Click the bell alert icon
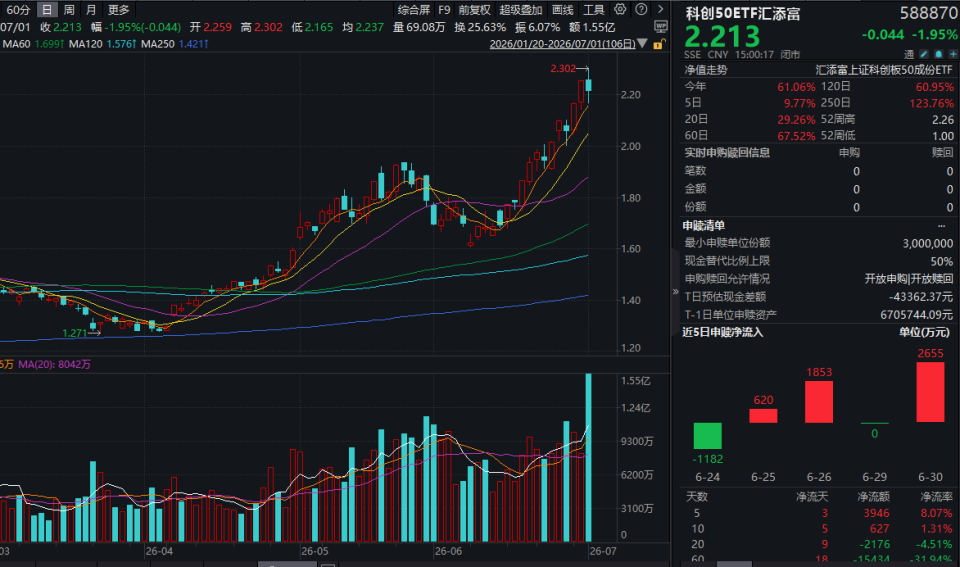This screenshot has width=960, height=567. (x=939, y=54)
